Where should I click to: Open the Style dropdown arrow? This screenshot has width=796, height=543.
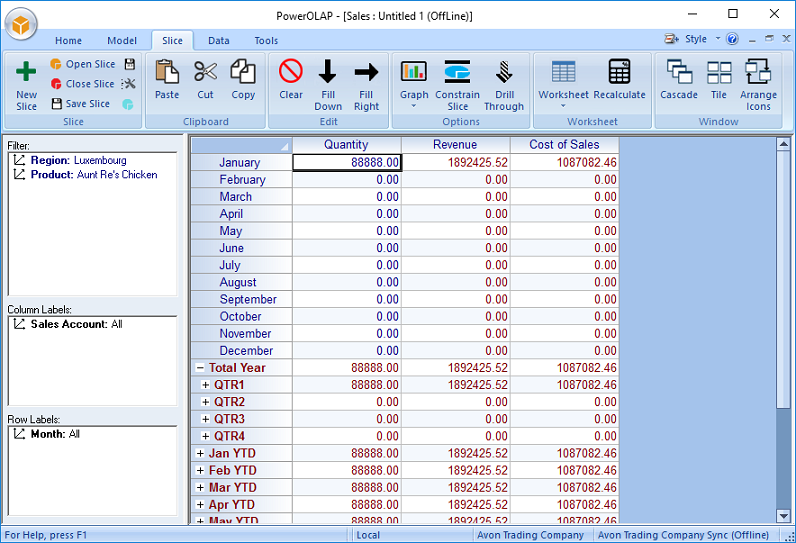click(718, 39)
